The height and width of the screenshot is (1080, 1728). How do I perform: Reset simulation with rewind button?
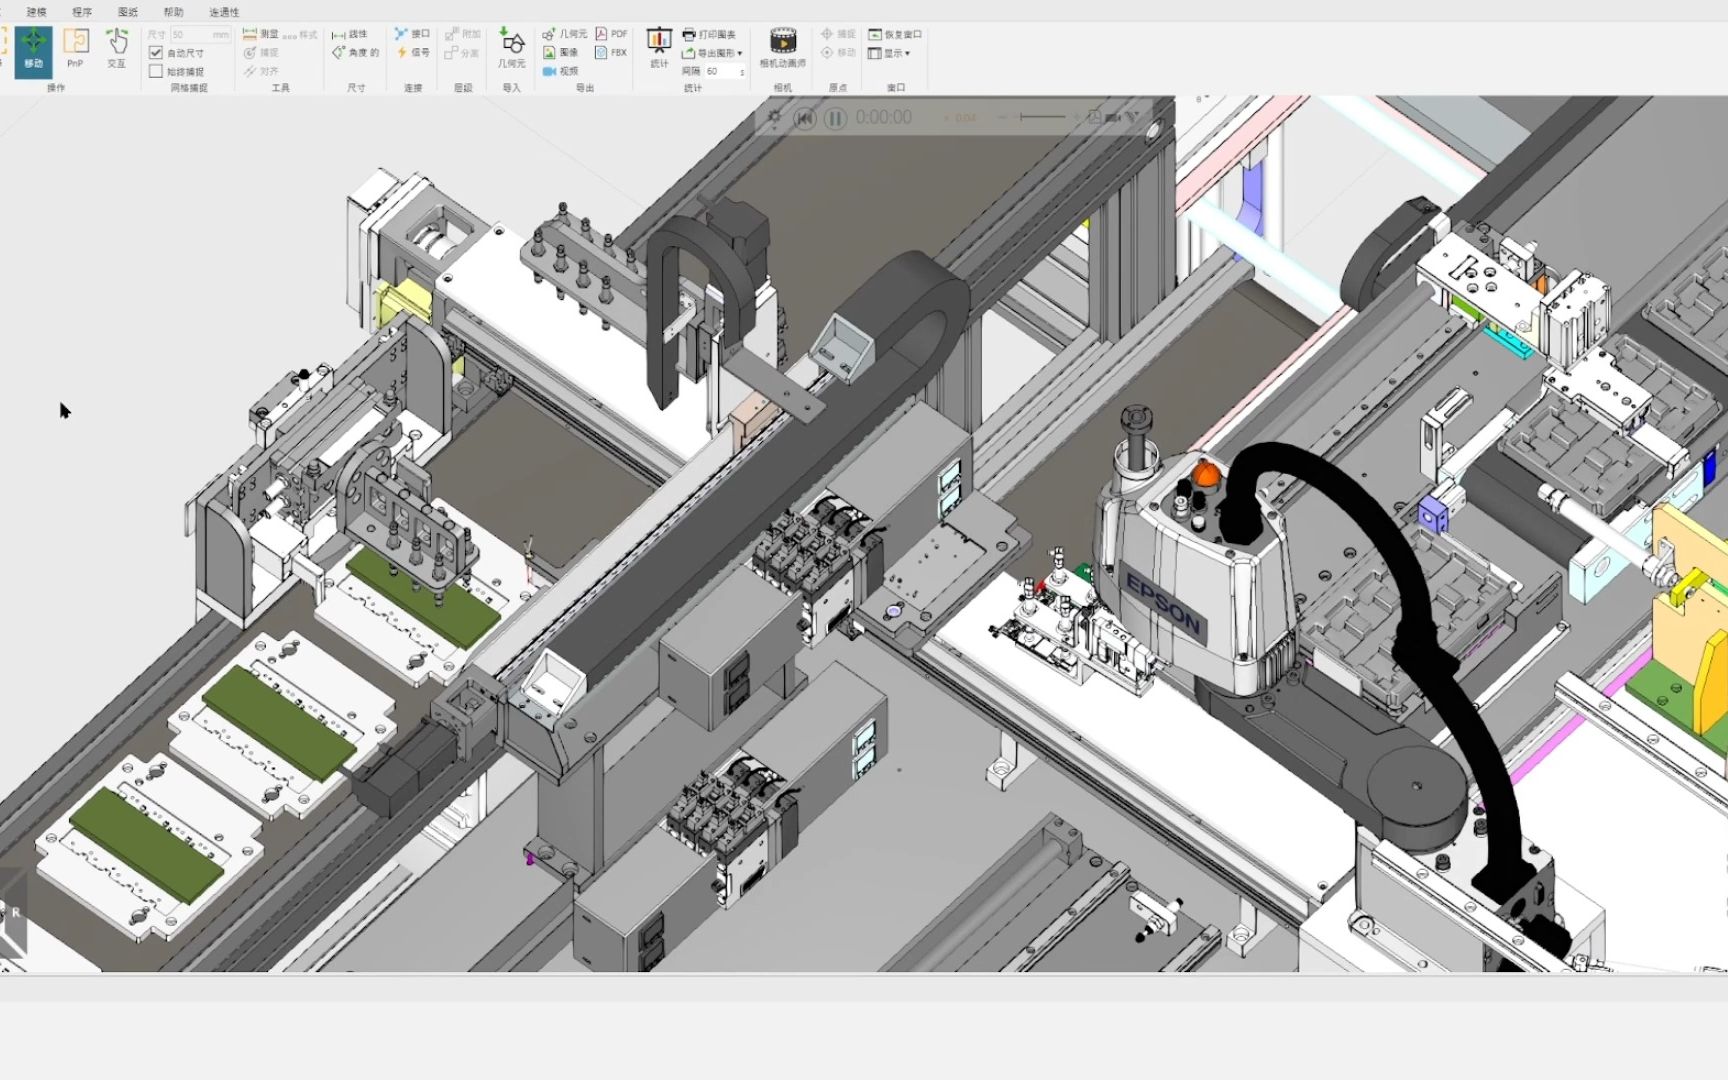[x=805, y=118]
